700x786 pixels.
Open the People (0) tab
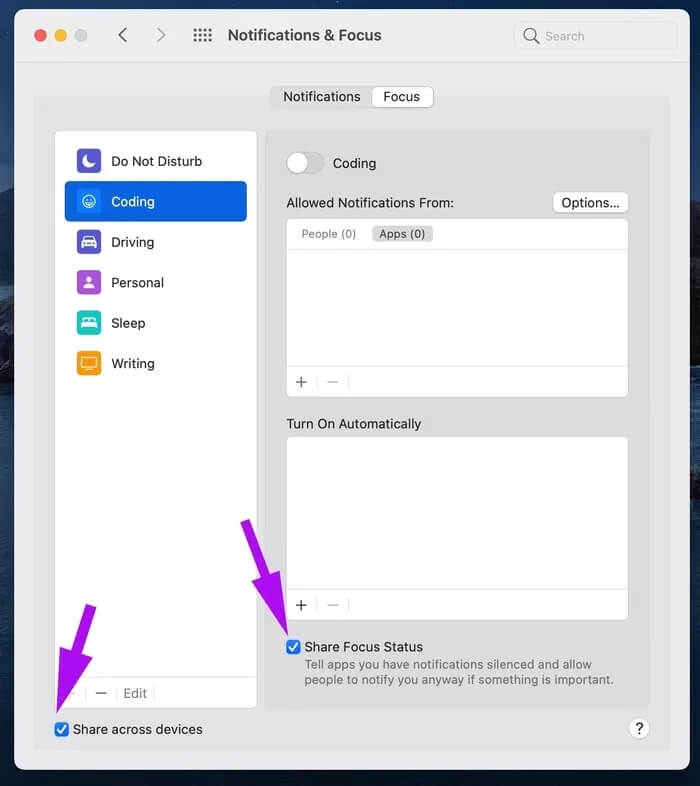(x=328, y=234)
